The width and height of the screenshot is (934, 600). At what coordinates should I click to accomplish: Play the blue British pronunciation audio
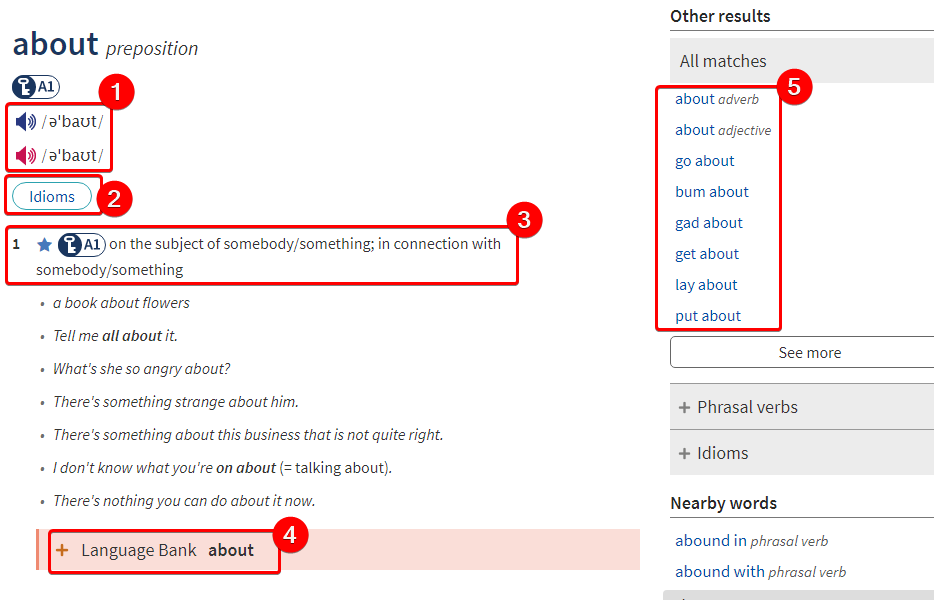pyautogui.click(x=26, y=122)
